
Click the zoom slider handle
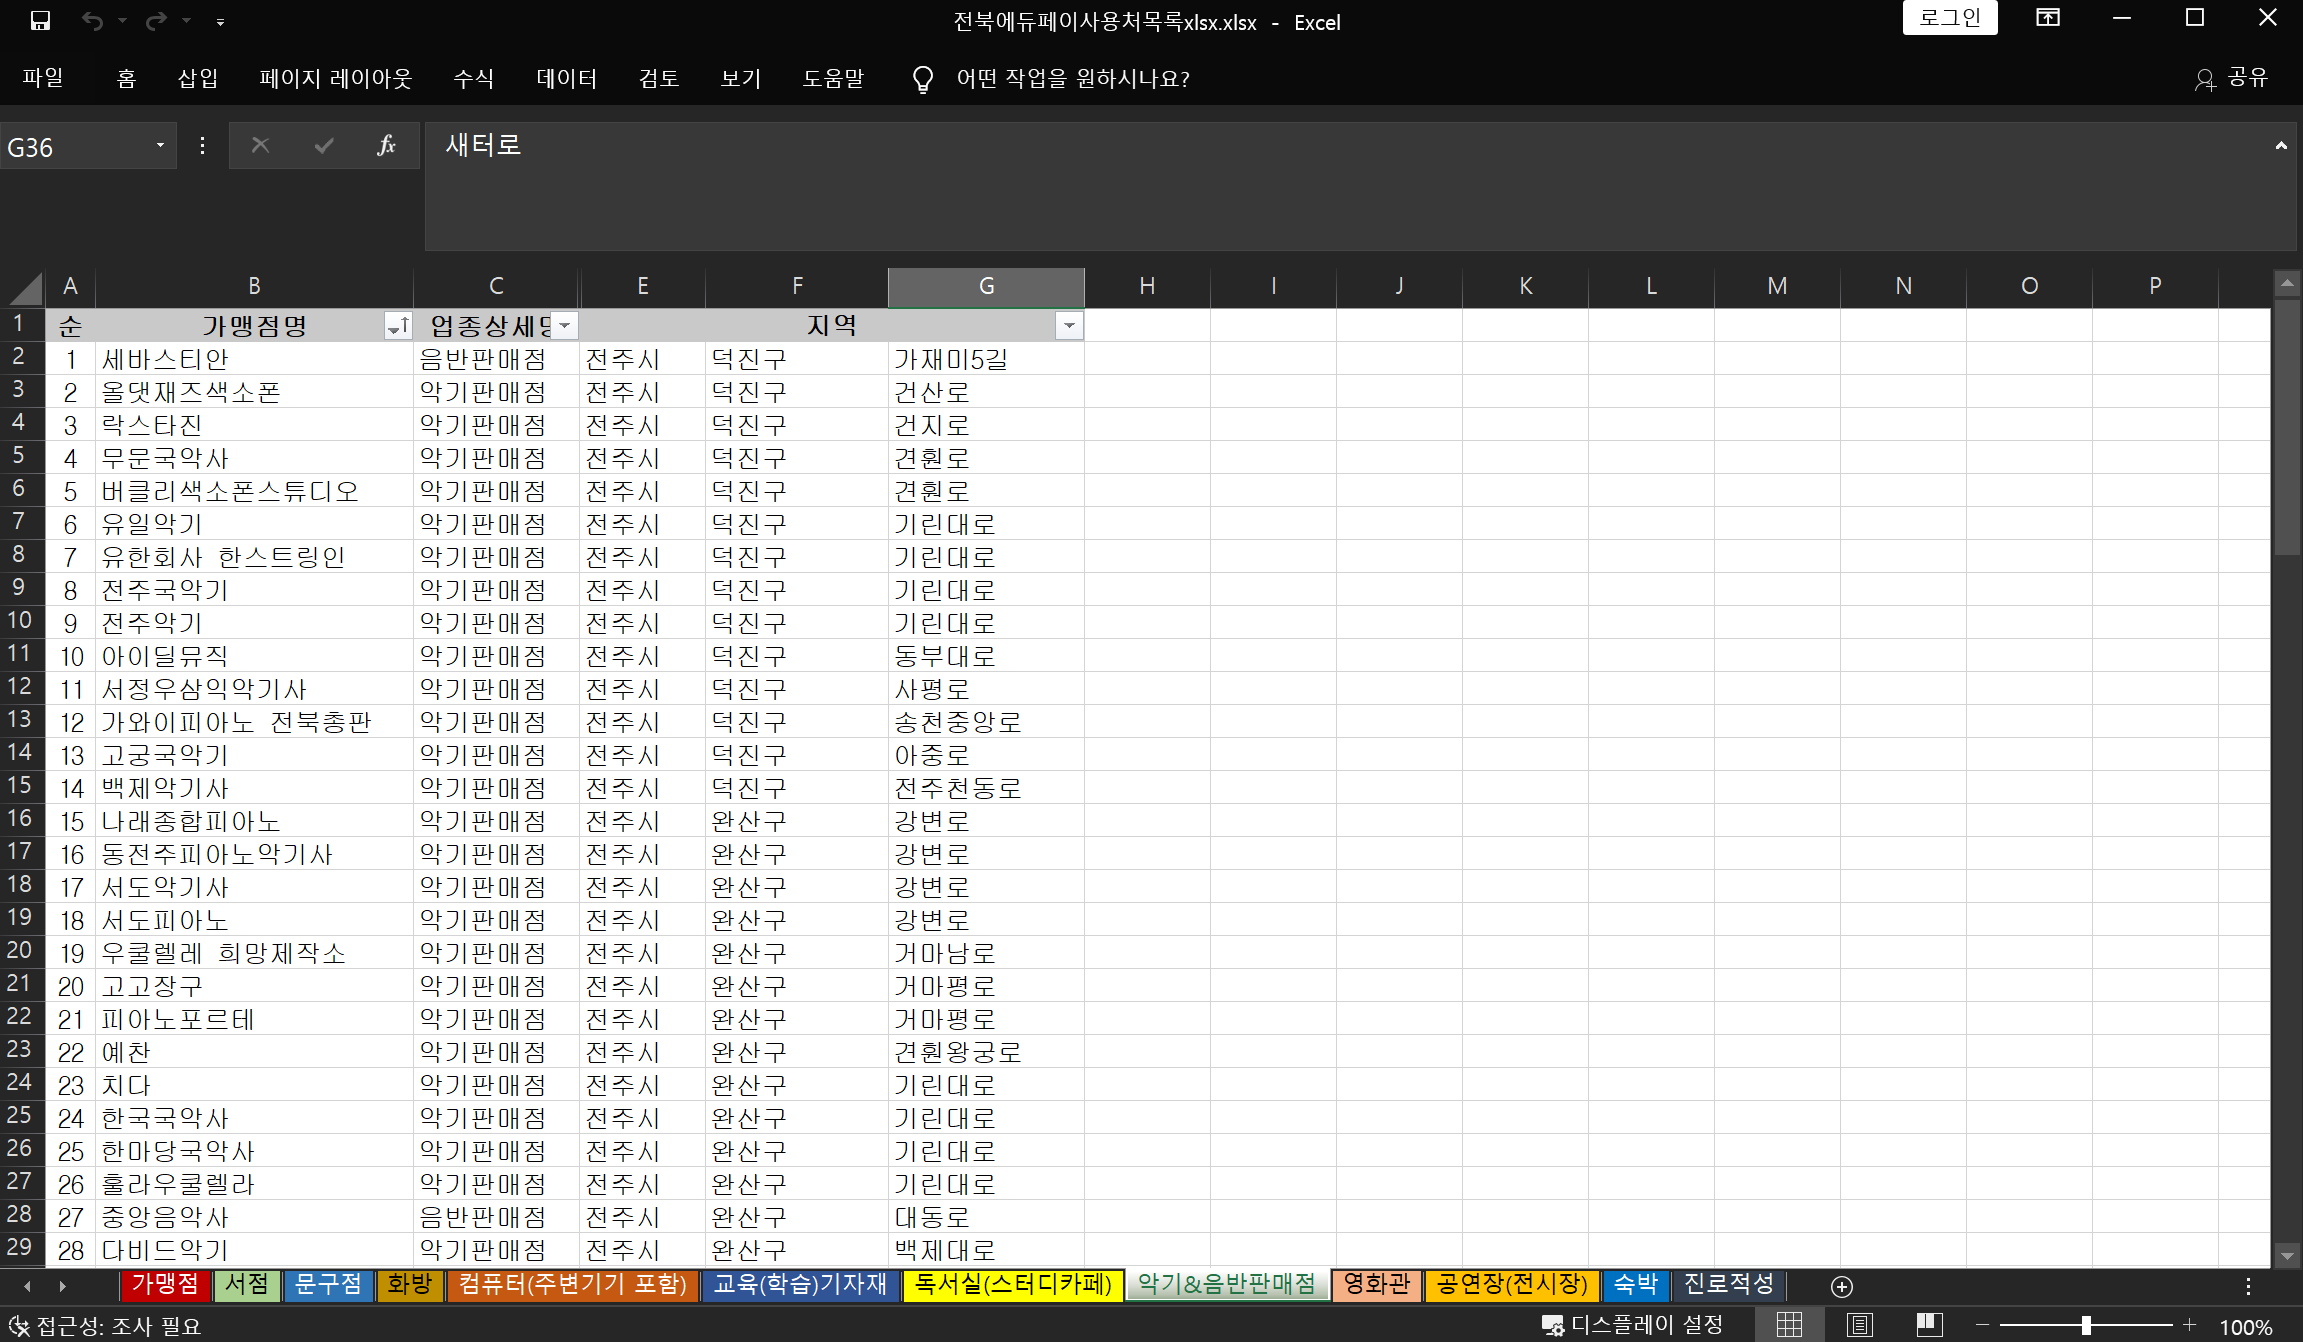point(2086,1325)
